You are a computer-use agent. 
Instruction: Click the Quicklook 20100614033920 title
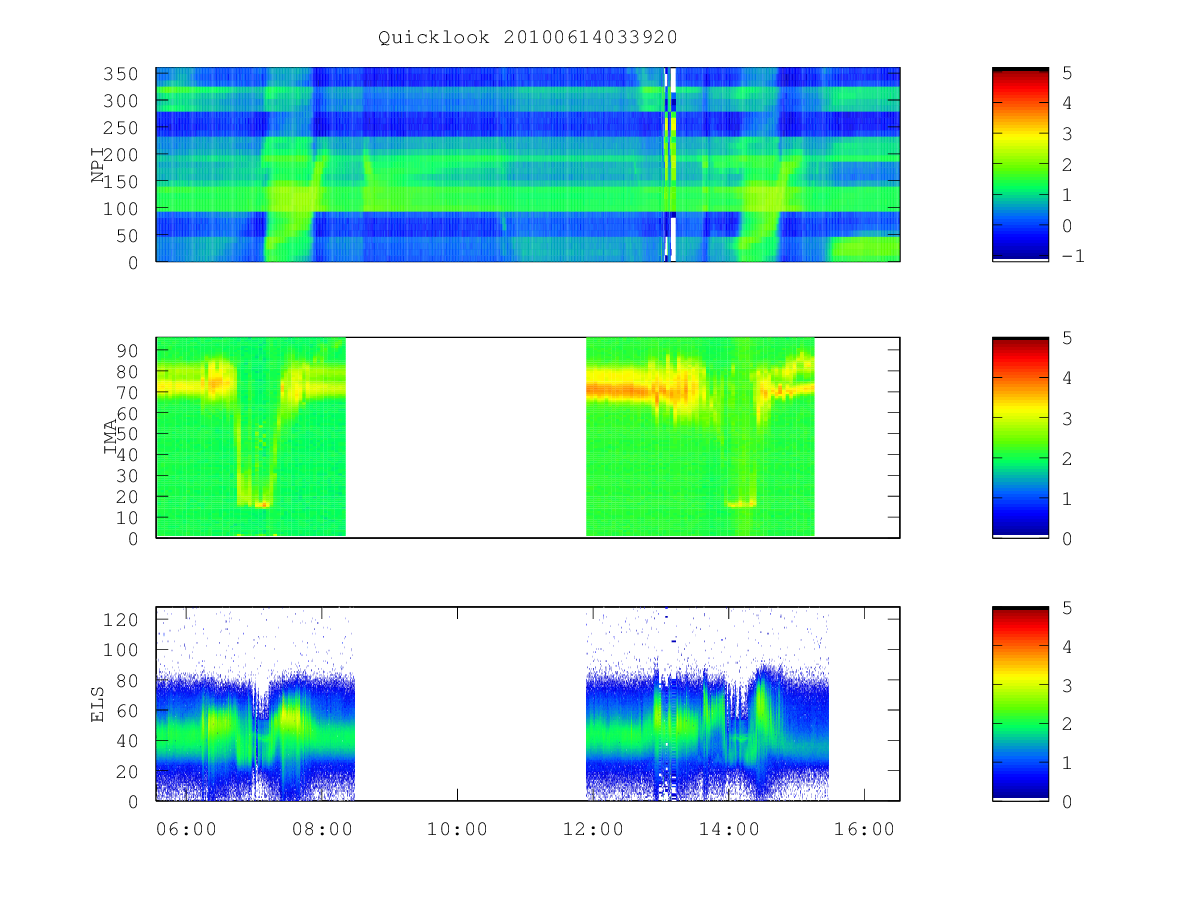(528, 38)
